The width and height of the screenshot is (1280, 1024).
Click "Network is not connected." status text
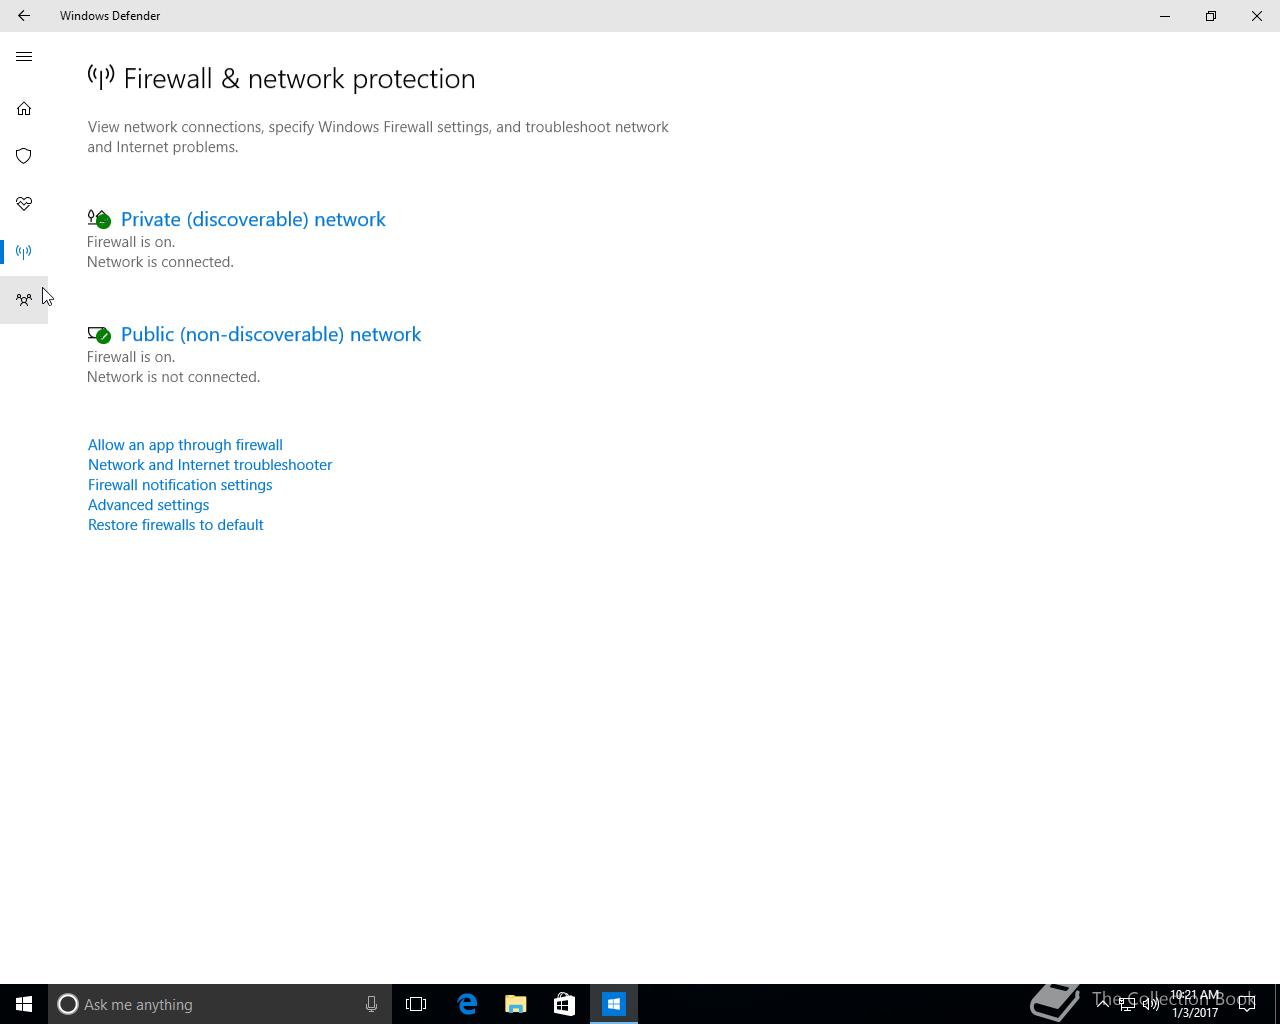coord(173,377)
